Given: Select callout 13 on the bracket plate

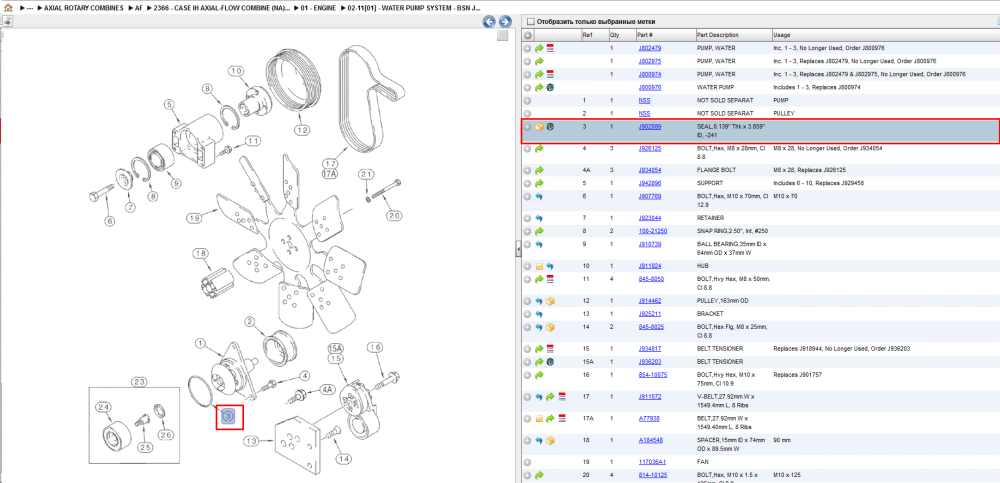Looking at the screenshot, I should tap(252, 441).
